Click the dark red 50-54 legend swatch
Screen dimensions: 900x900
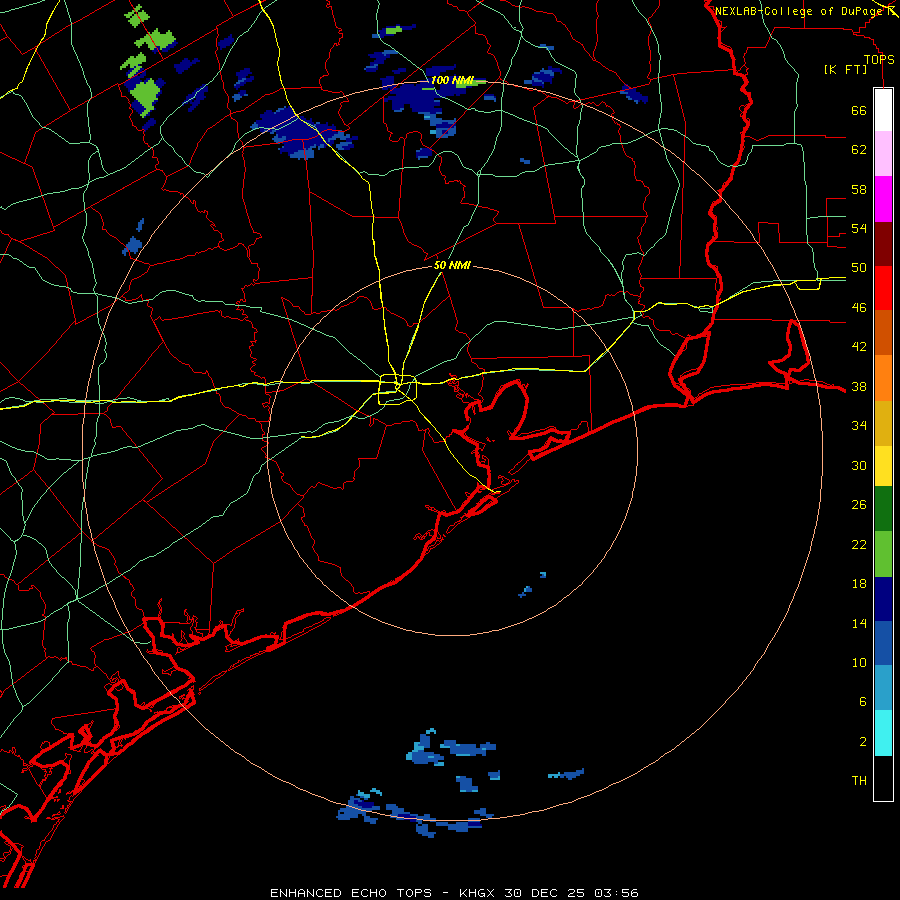883,244
